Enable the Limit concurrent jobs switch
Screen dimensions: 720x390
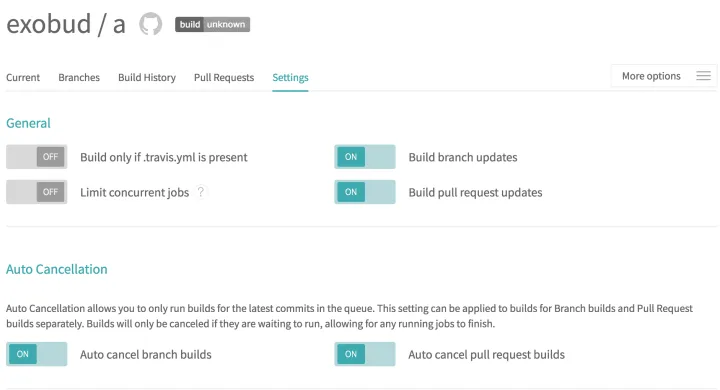(x=37, y=192)
